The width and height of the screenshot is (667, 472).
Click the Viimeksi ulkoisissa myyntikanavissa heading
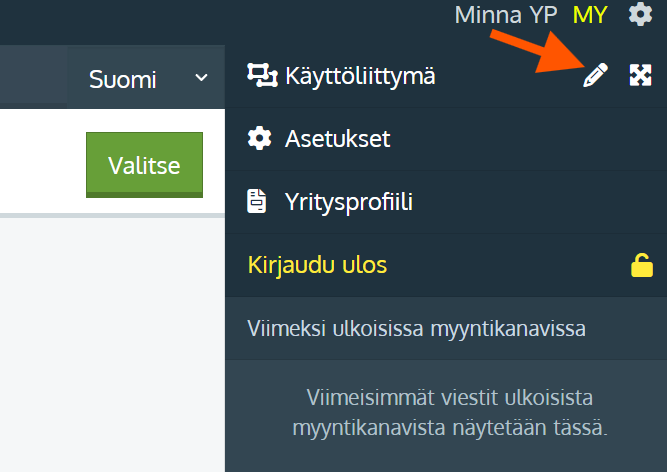click(x=416, y=328)
